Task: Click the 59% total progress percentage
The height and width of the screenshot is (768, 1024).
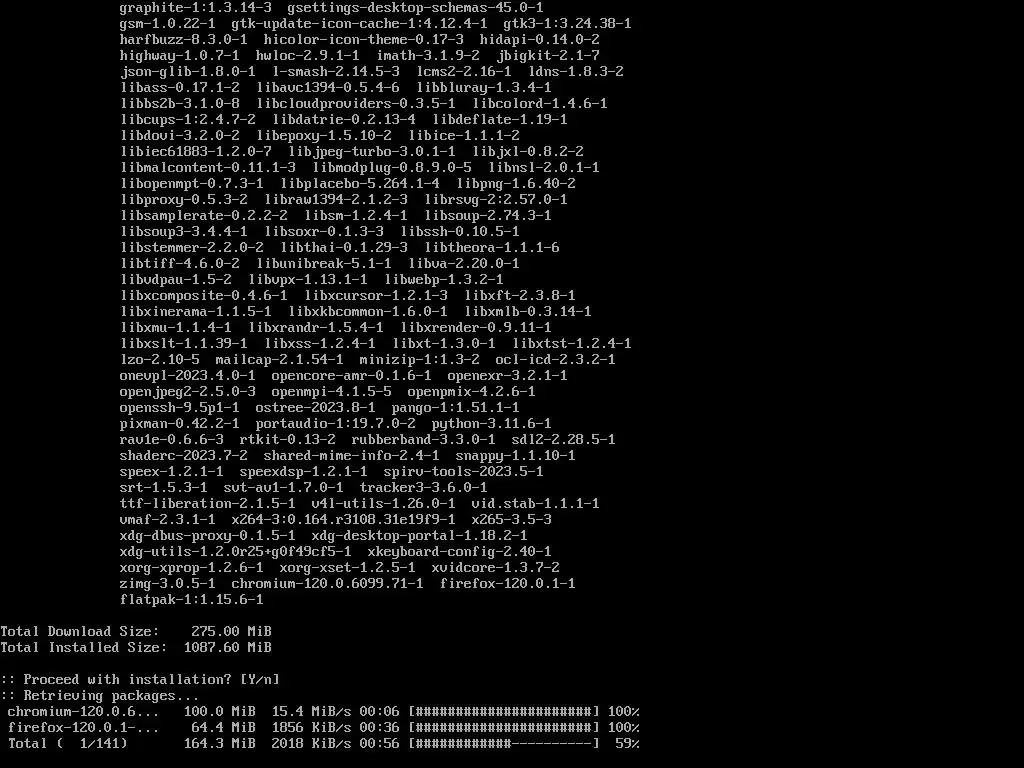Action: click(x=627, y=743)
